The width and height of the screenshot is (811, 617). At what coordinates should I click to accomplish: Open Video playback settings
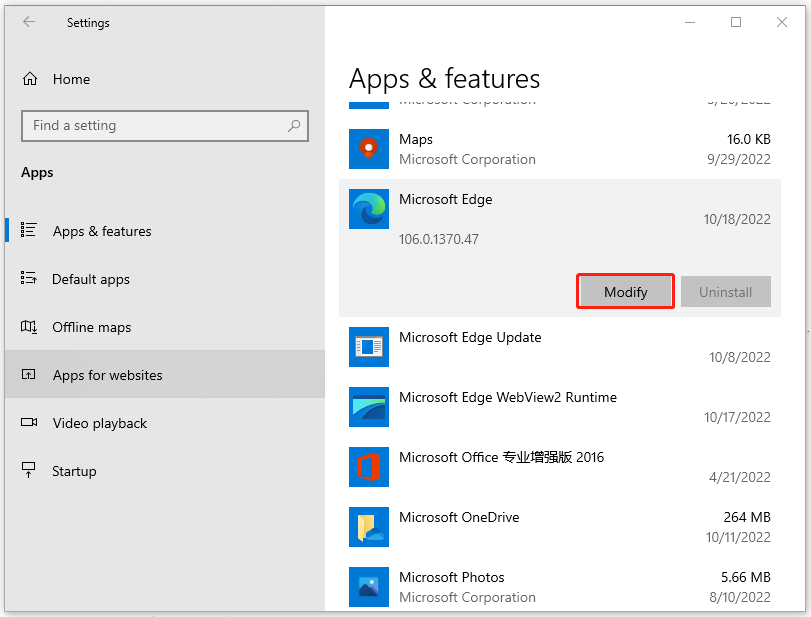(100, 423)
